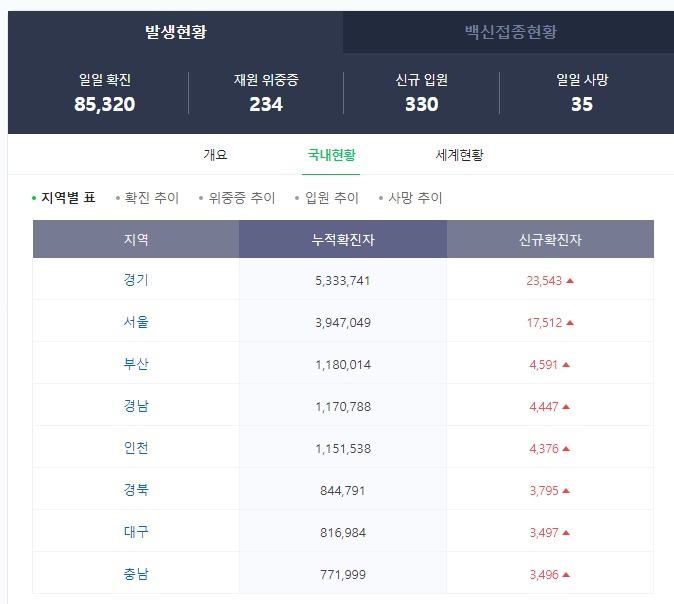The height and width of the screenshot is (604, 674).
Task: Open the 인천 region link
Action: coord(136,448)
